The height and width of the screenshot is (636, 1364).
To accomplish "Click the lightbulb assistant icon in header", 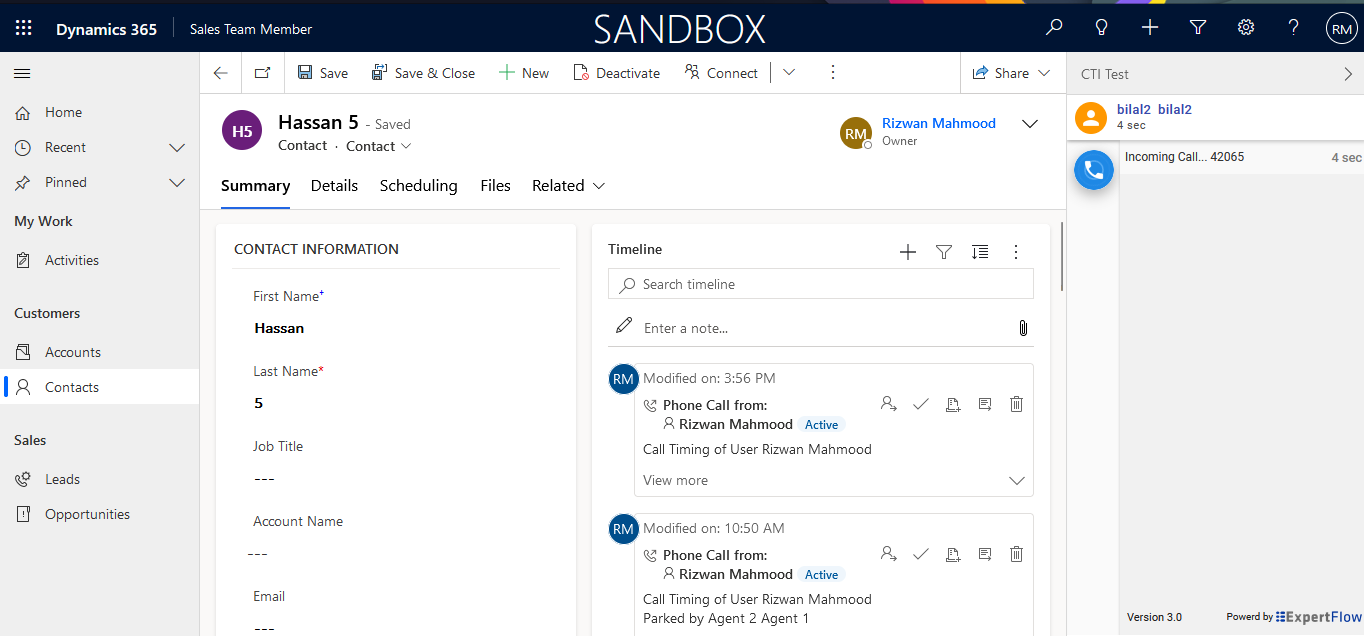I will point(1101,28).
